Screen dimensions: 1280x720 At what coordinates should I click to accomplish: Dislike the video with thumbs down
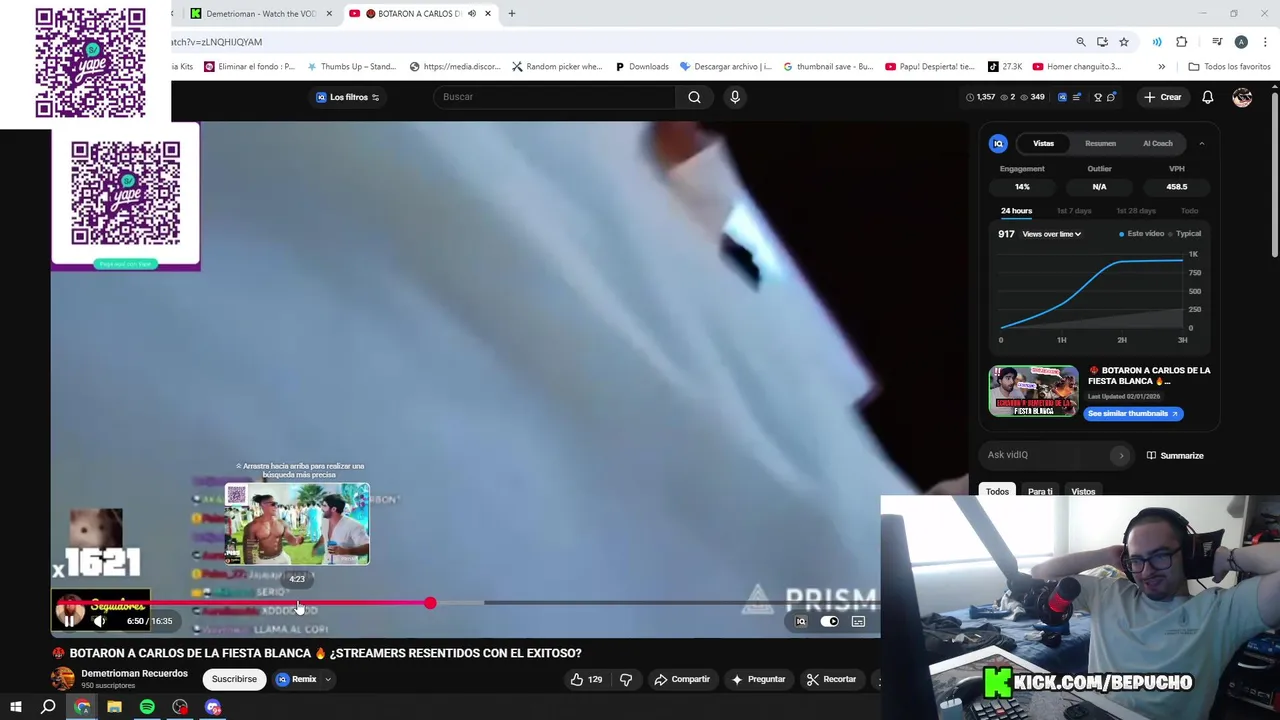[626, 679]
